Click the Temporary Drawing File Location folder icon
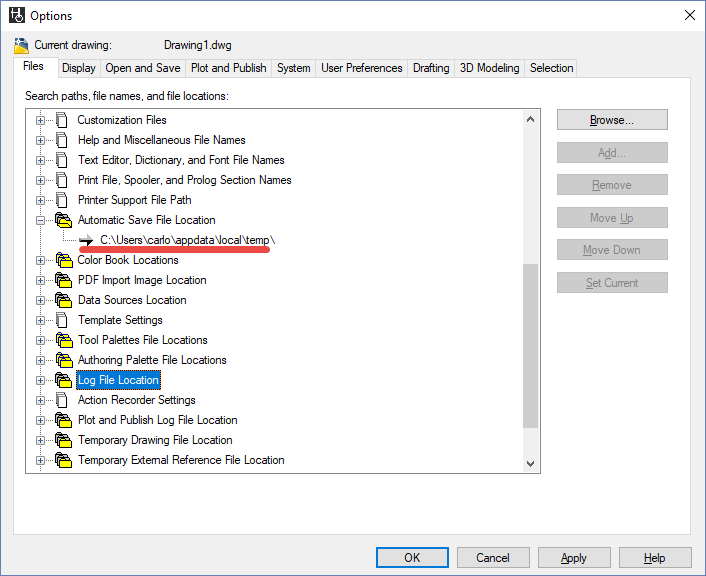The width and height of the screenshot is (706, 576). click(x=63, y=440)
